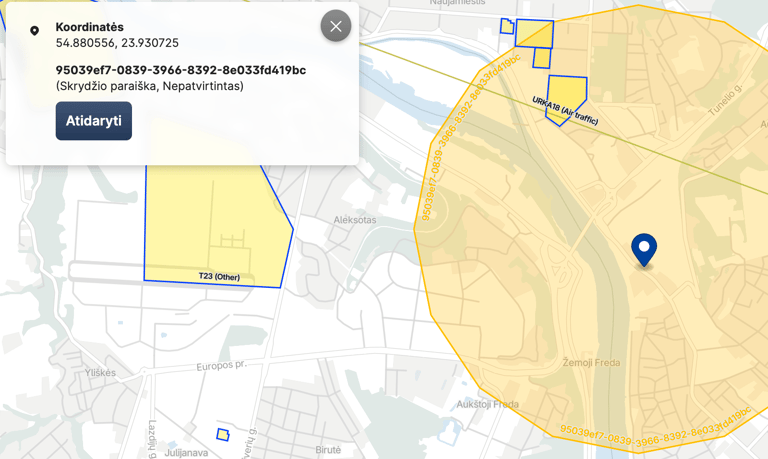Select the URKA18 (Air traffic) zone
The width and height of the screenshot is (768, 459).
(x=565, y=97)
